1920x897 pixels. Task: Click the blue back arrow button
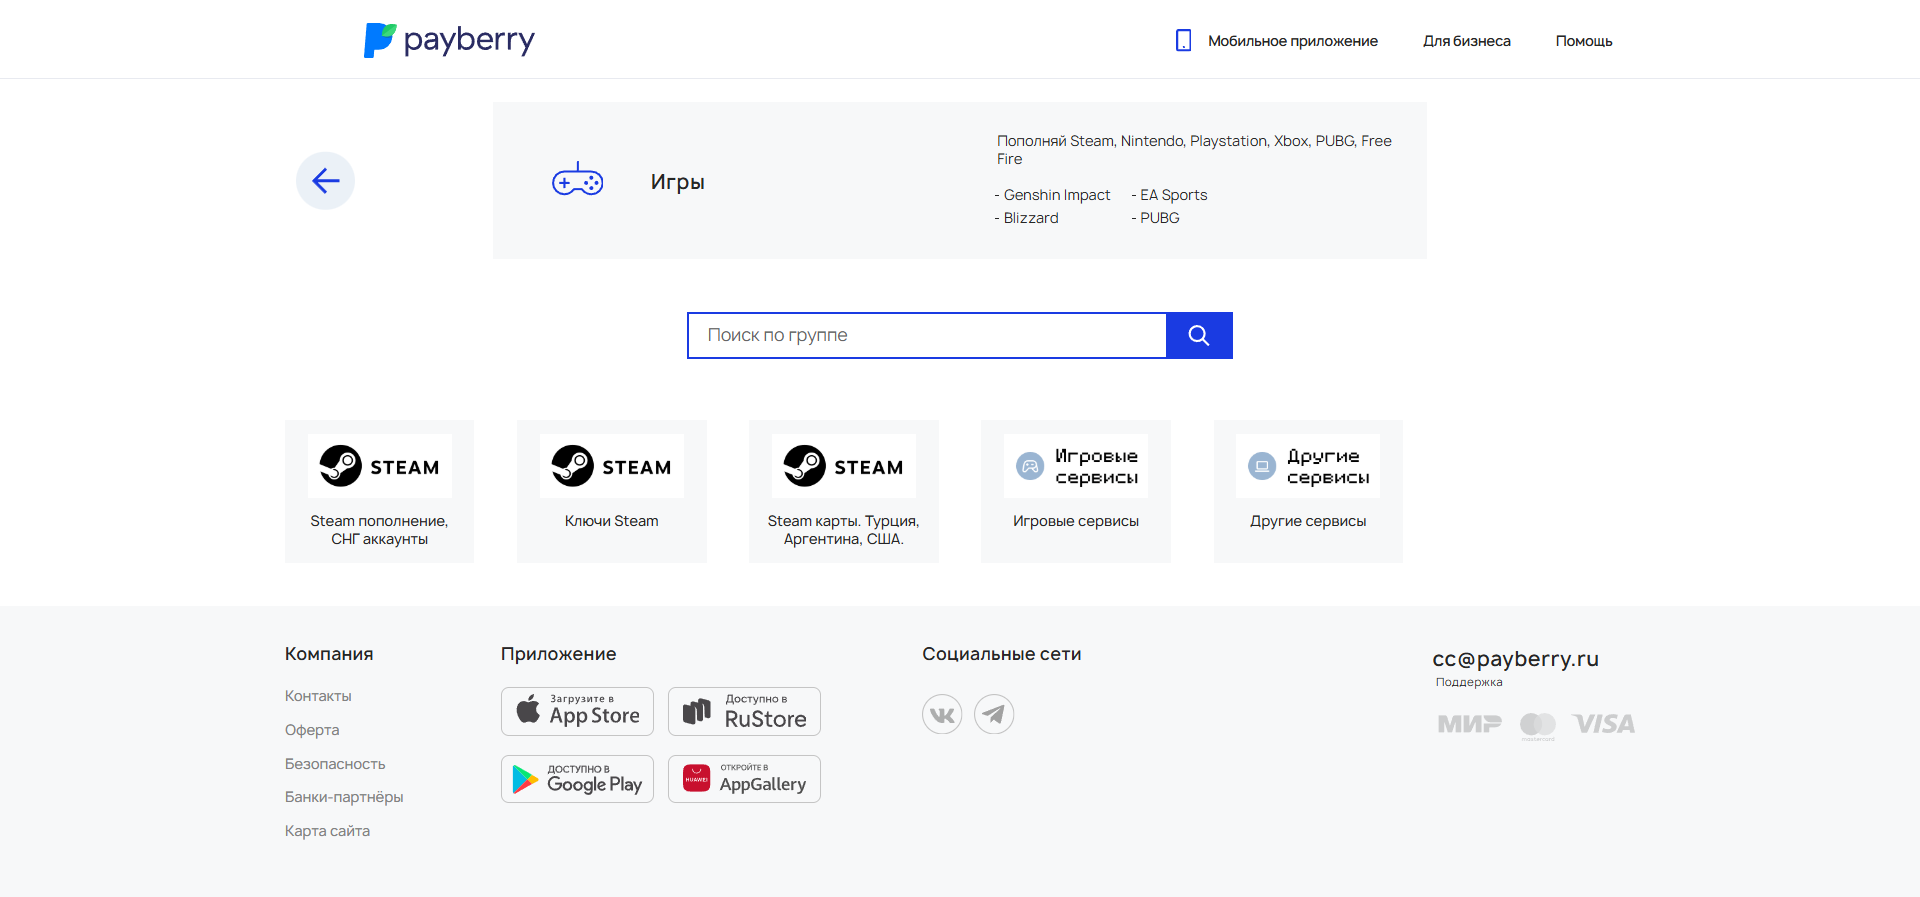(x=325, y=181)
